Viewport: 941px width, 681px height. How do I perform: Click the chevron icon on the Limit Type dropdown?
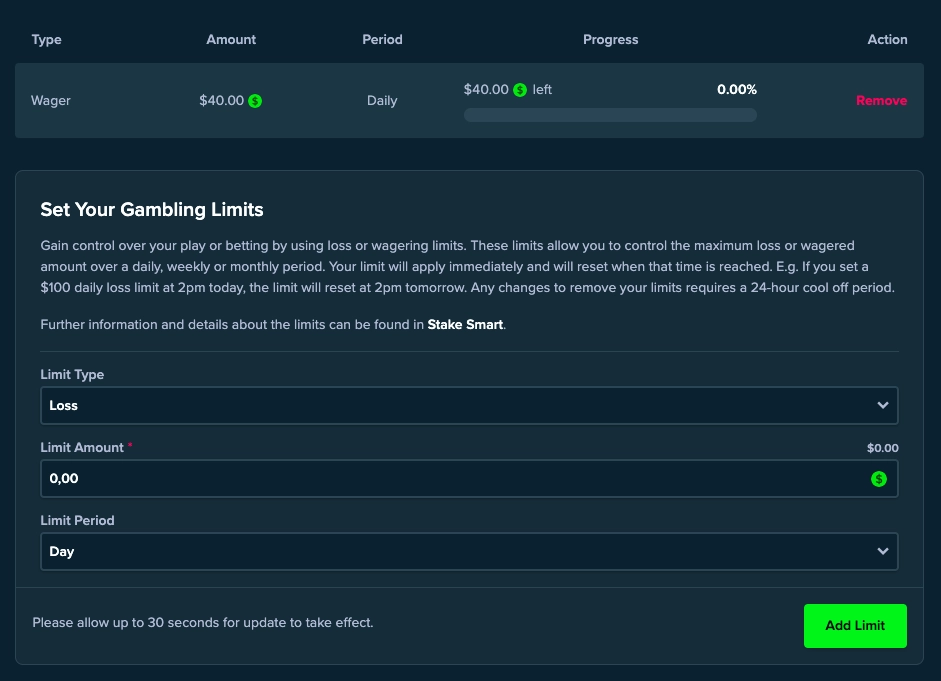(883, 405)
